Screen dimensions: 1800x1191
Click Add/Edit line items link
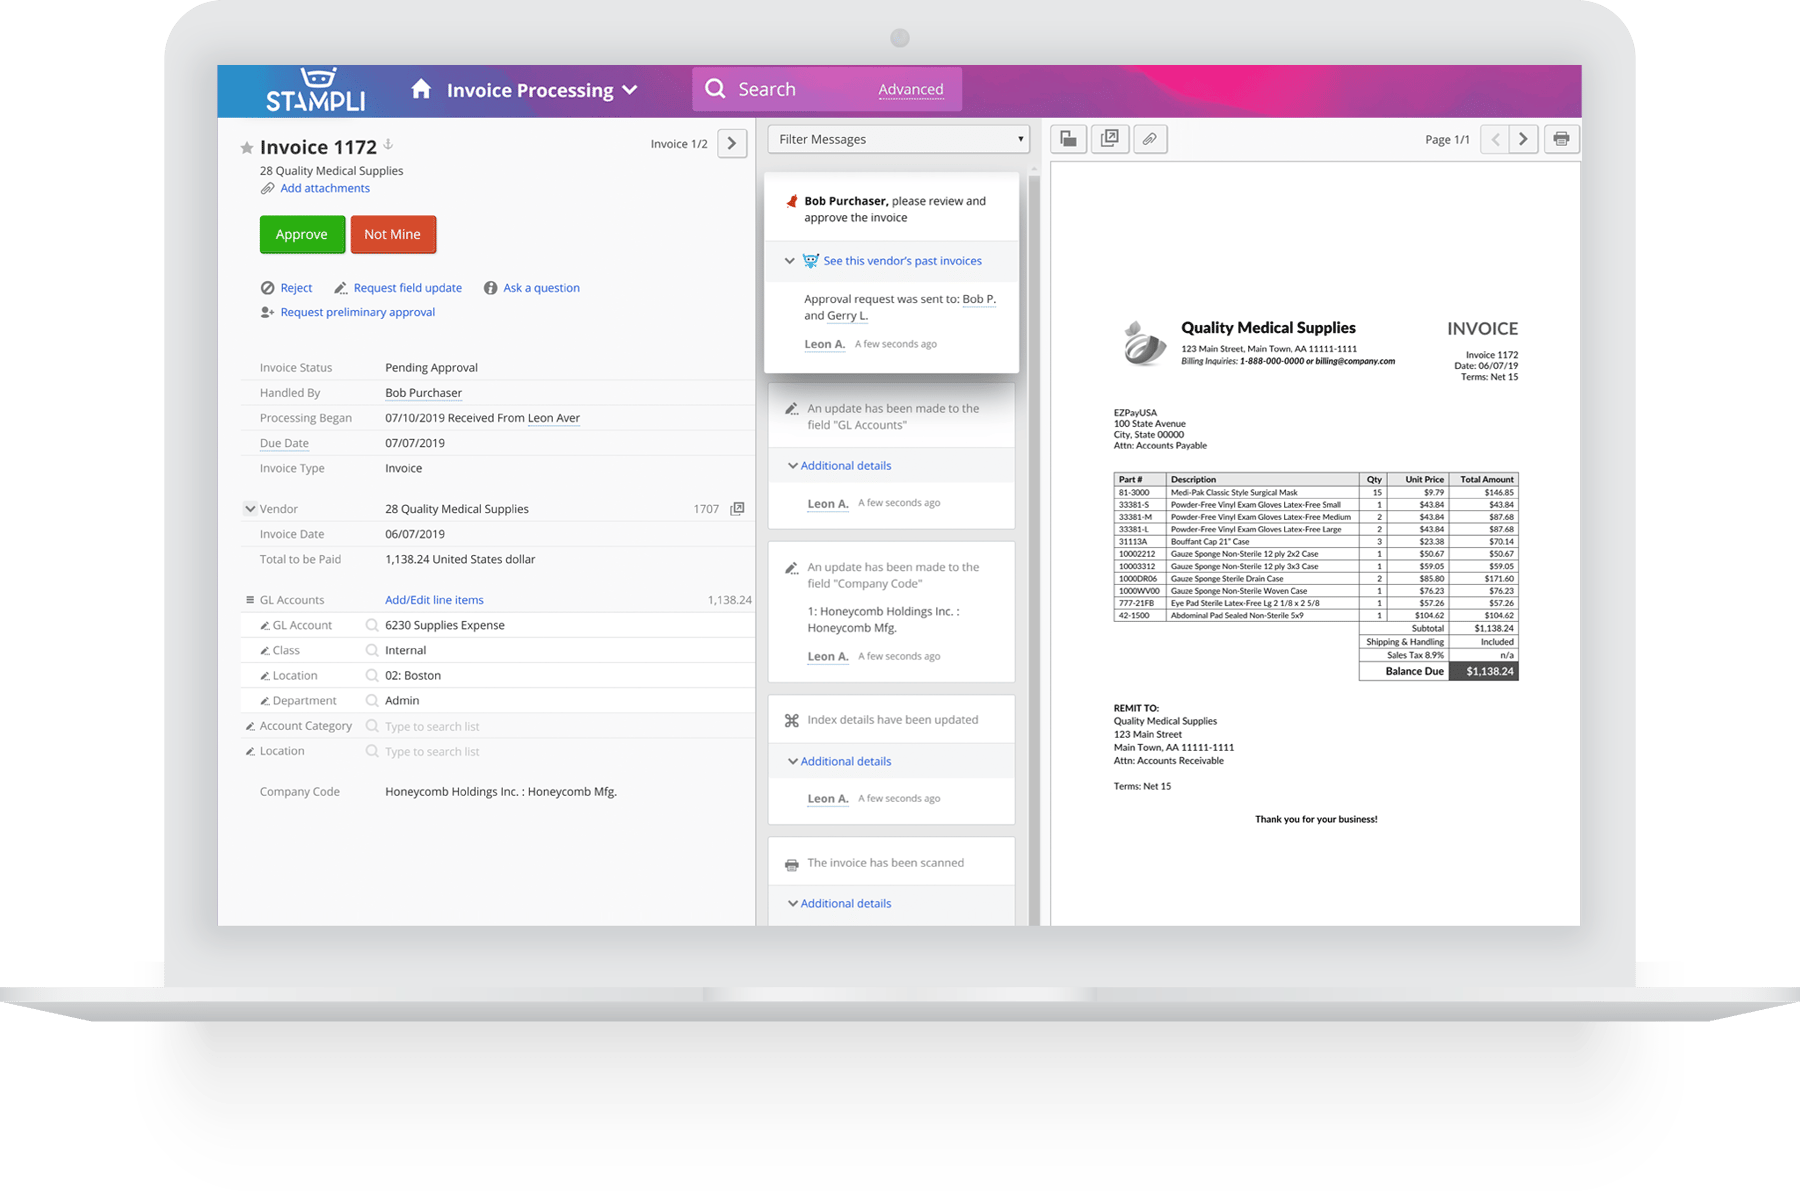[x=434, y=600]
